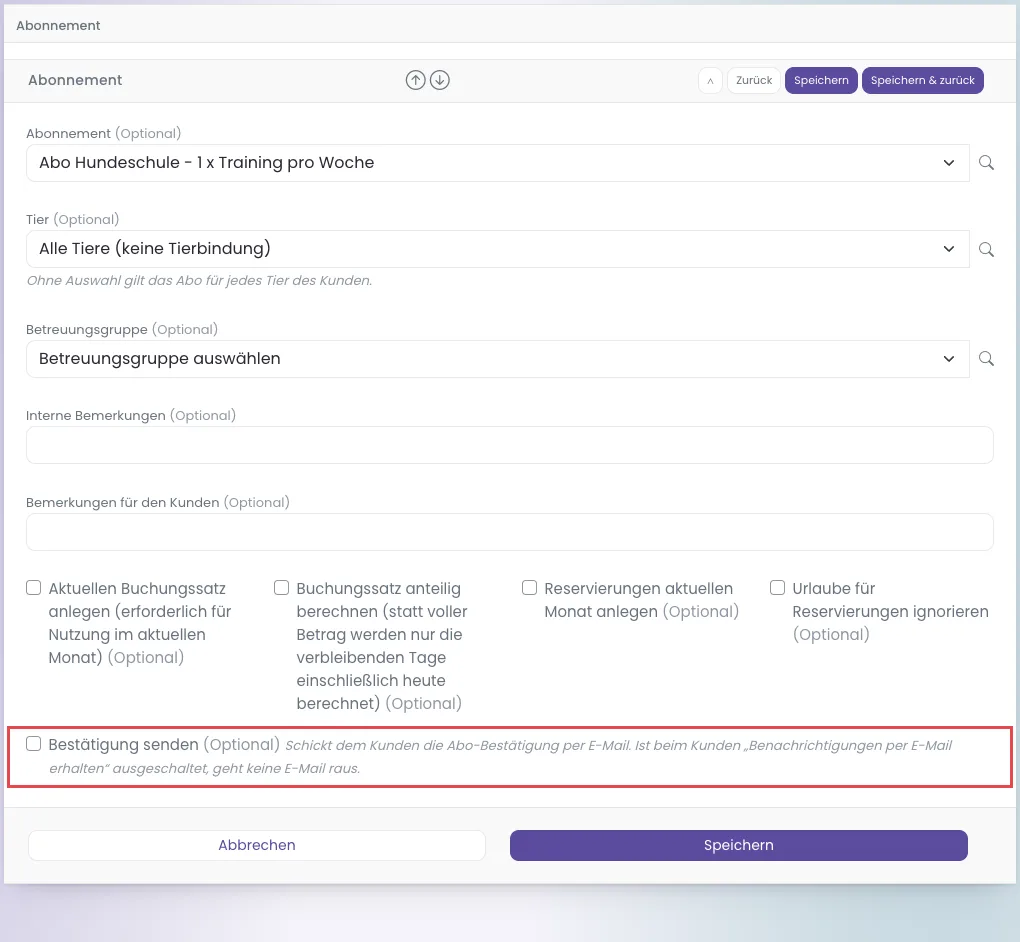Collapse section with the small caret button

click(710, 81)
